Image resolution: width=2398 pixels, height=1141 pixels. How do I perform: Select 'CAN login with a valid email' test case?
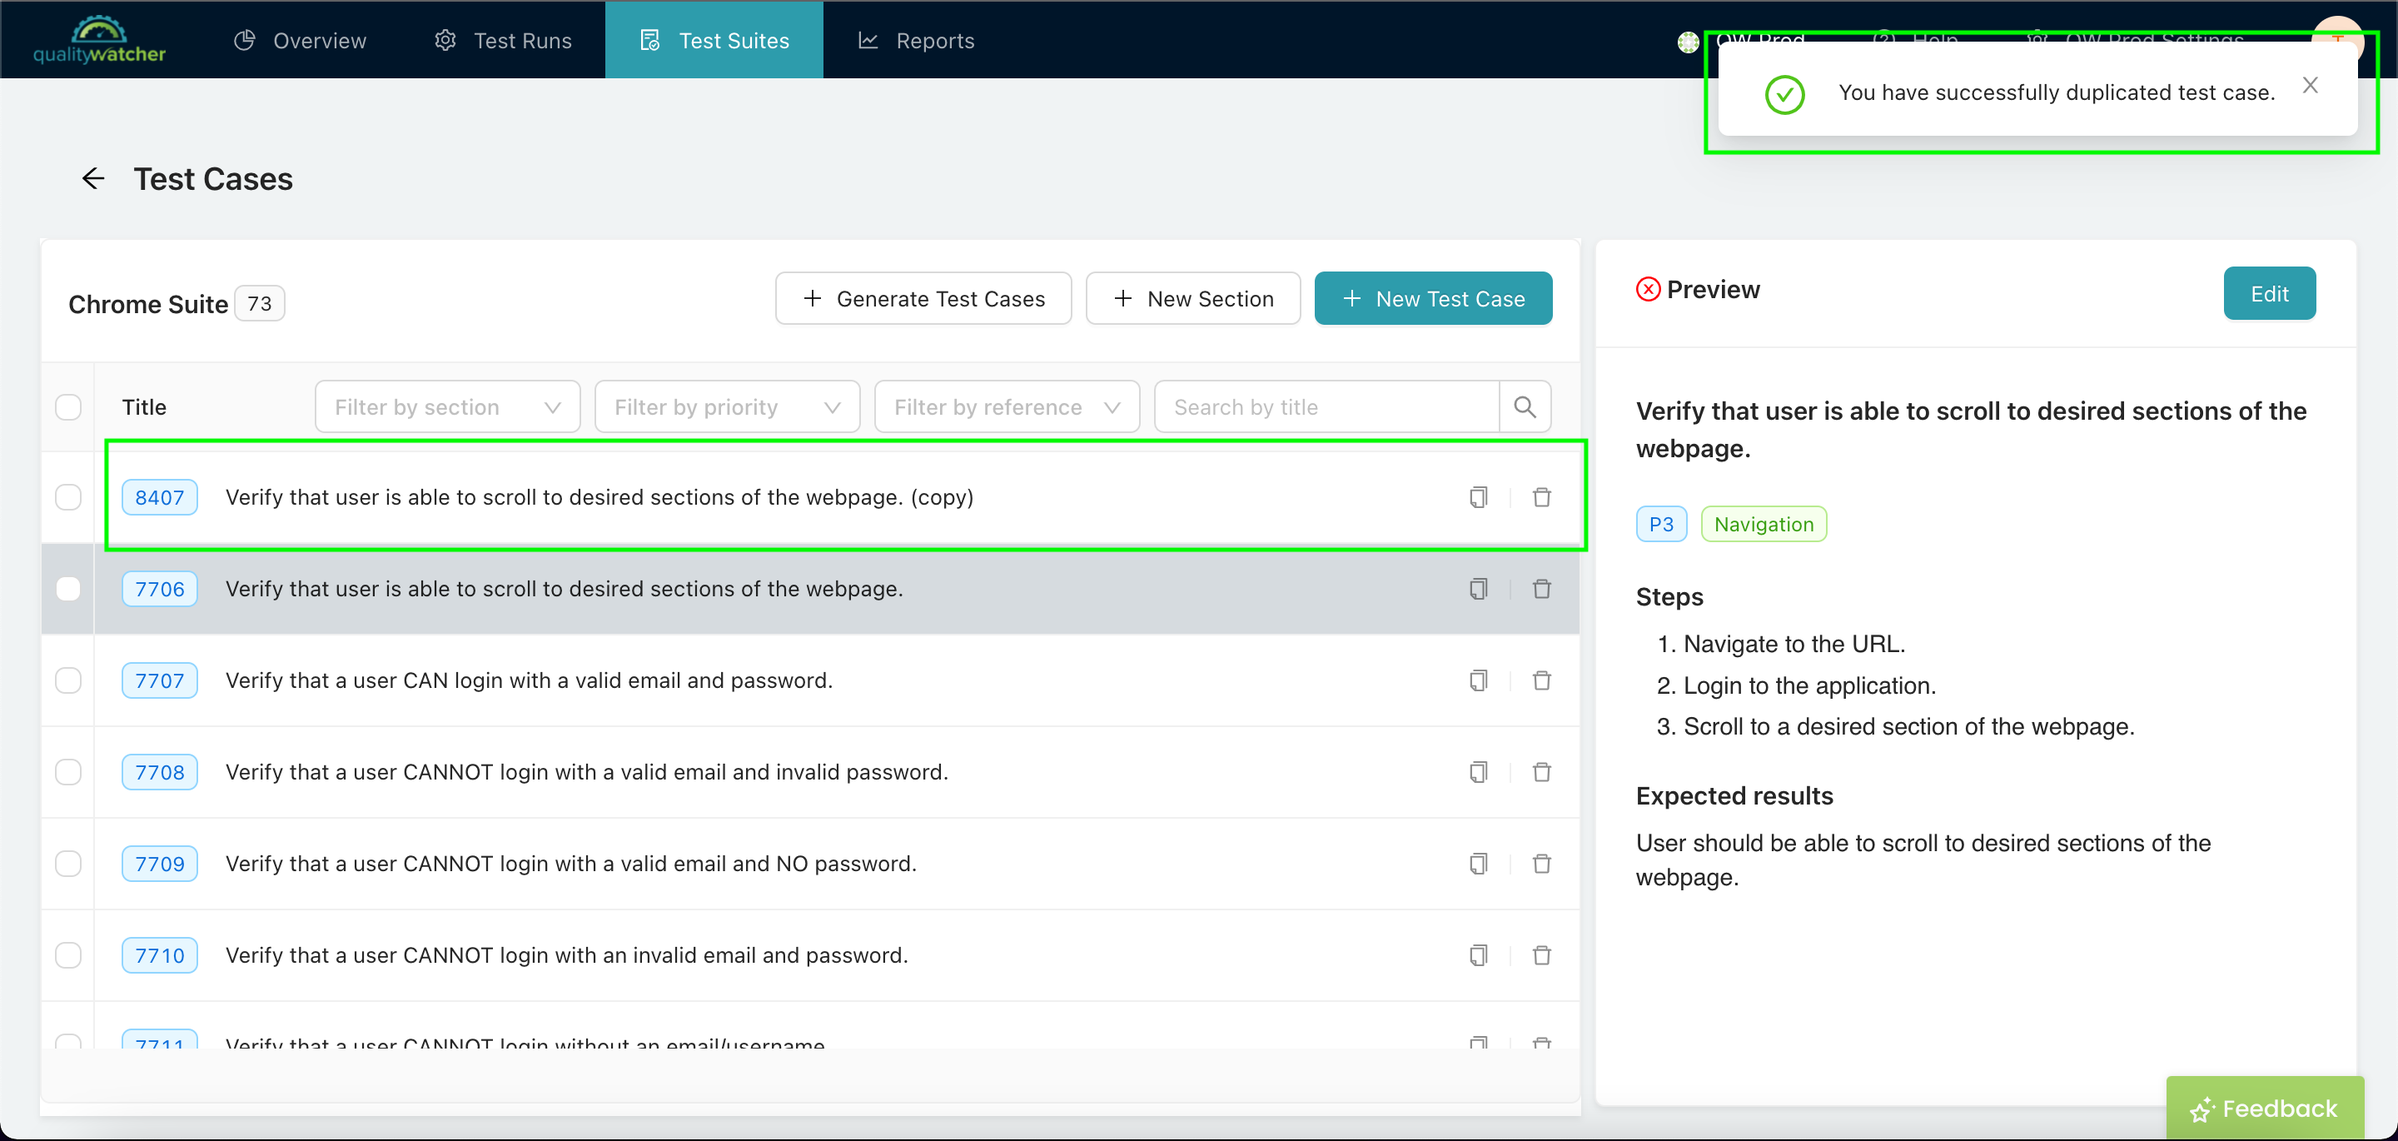tap(529, 681)
